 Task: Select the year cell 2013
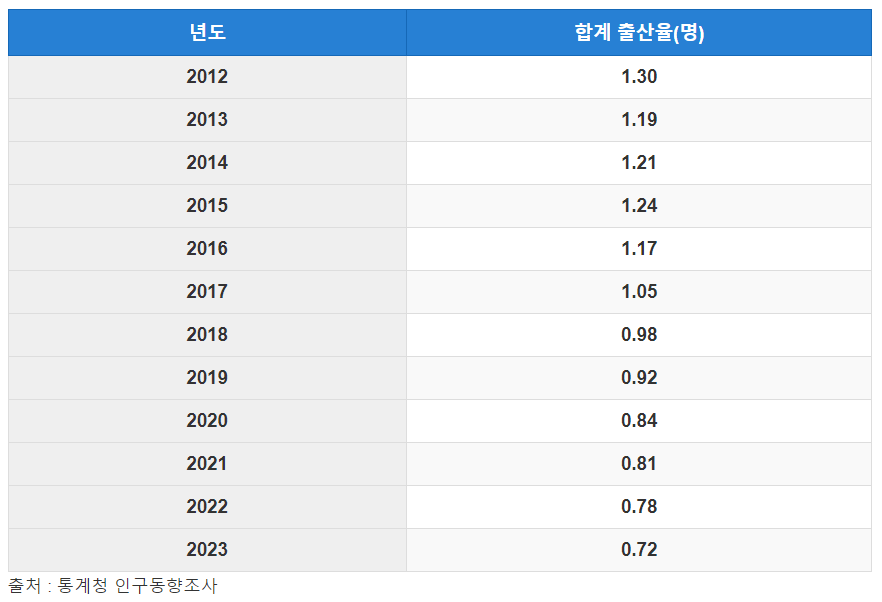pos(207,120)
